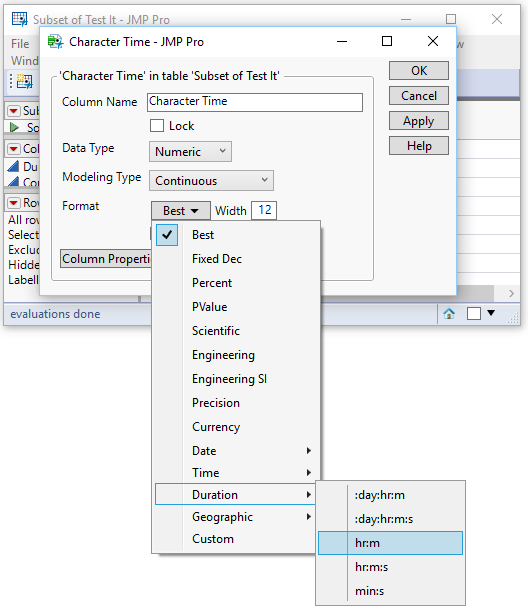The image size is (528, 613).
Task: Click the Best format dropdown button
Action: [181, 211]
